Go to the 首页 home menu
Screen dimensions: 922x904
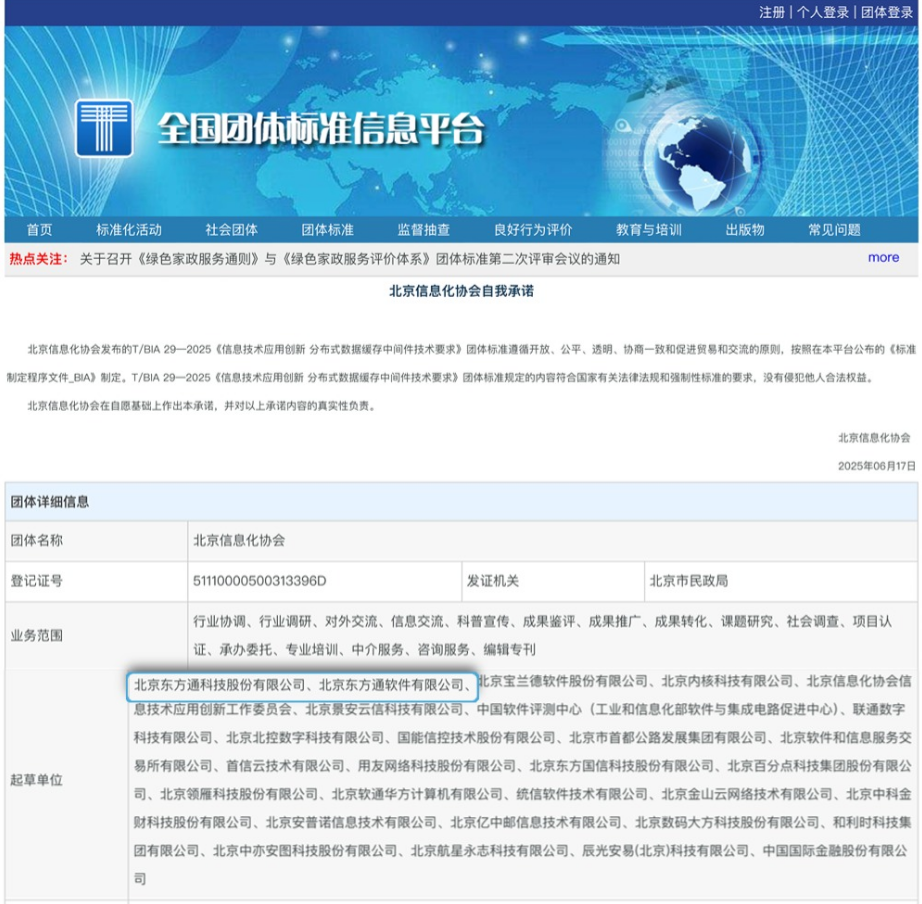coord(39,230)
